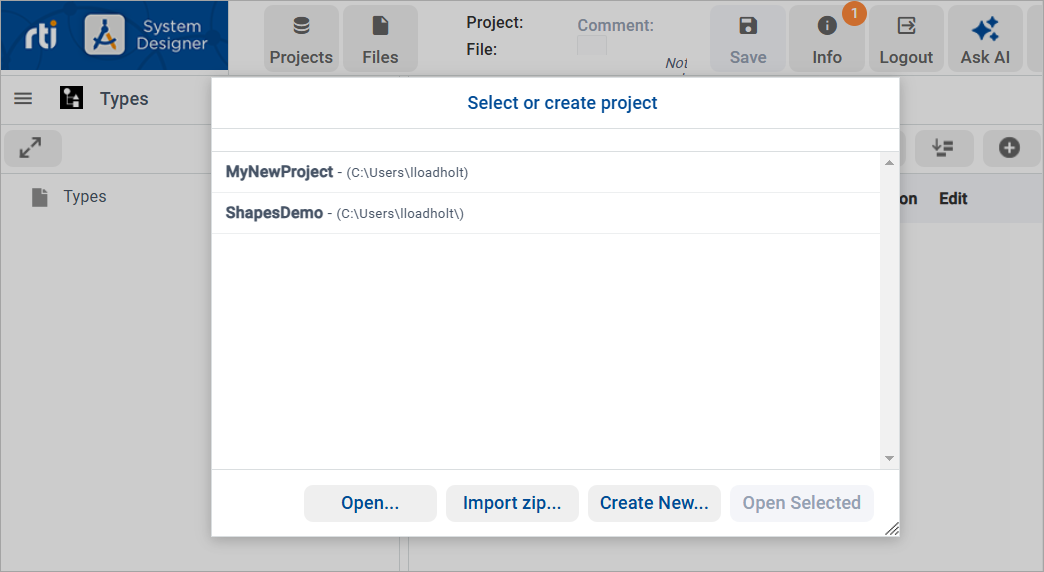1044x572 pixels.
Task: Open the Projects database panel
Action: [301, 39]
